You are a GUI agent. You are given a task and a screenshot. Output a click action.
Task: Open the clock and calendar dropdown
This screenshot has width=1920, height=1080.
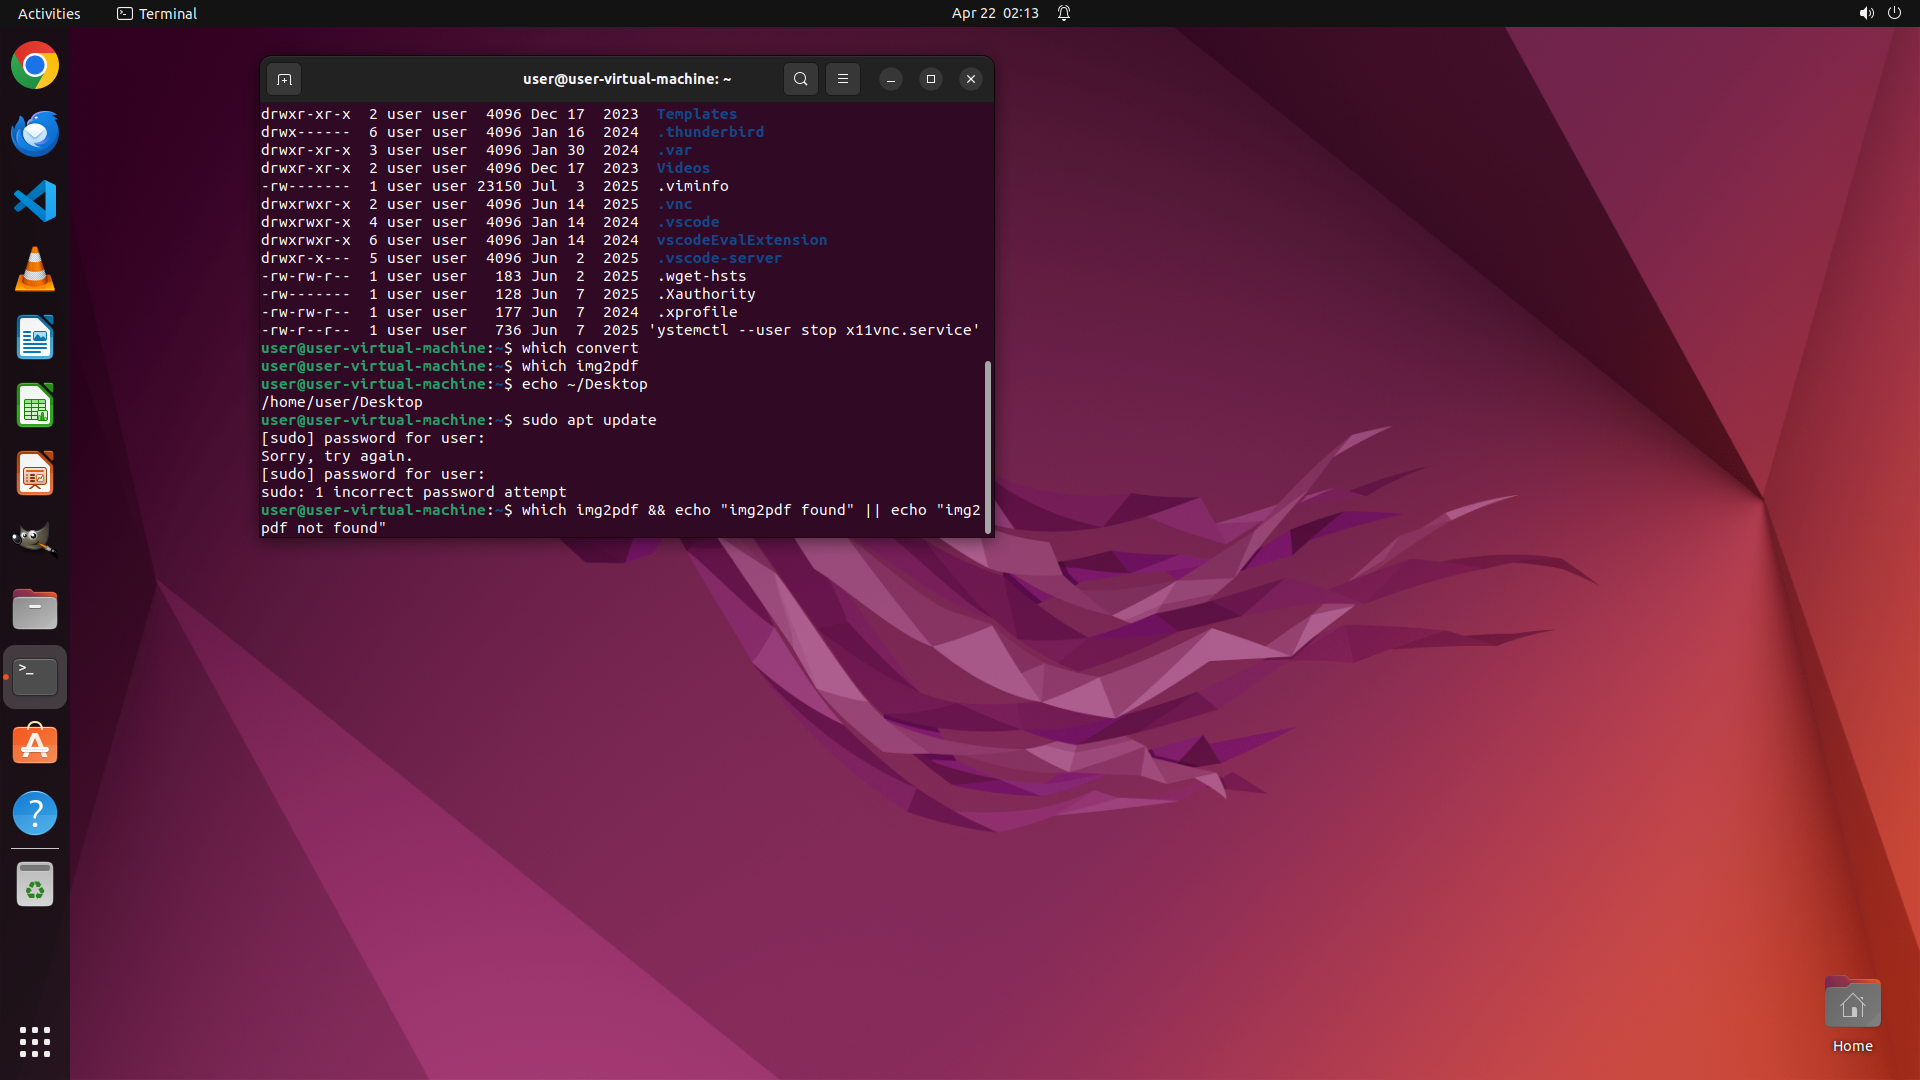994,13
